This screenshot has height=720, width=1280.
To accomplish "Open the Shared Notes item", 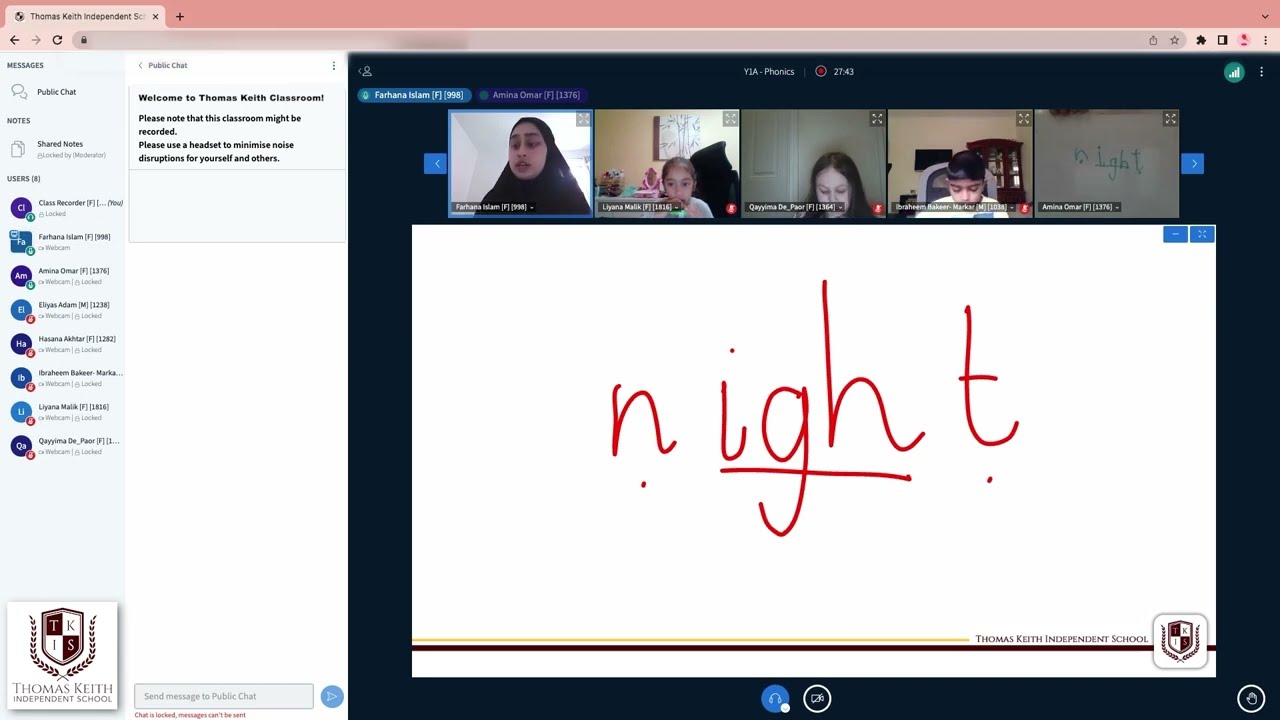I will click(x=62, y=148).
